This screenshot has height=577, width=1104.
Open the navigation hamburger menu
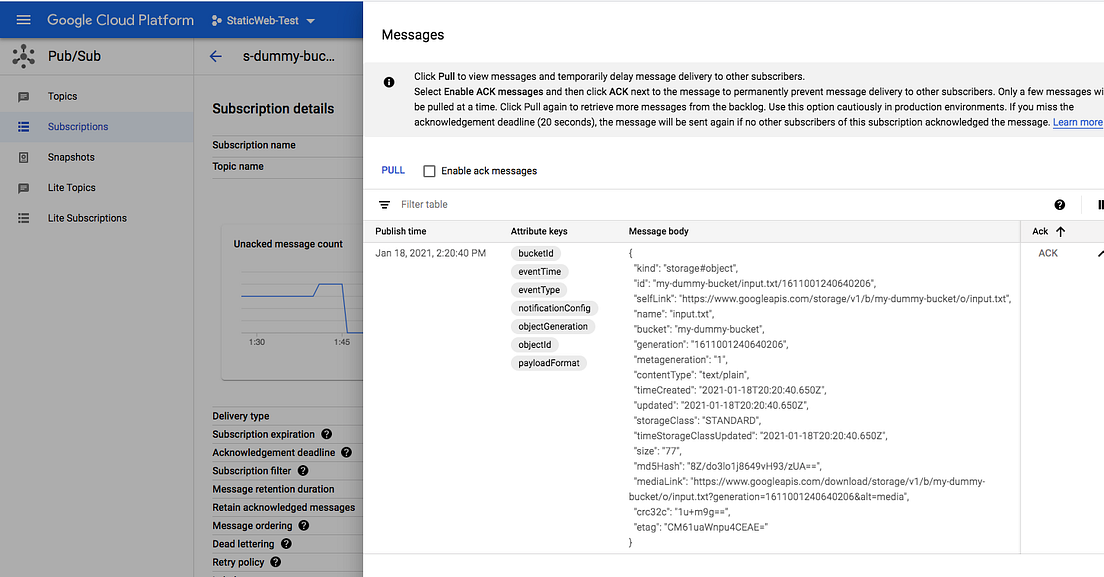coord(23,19)
